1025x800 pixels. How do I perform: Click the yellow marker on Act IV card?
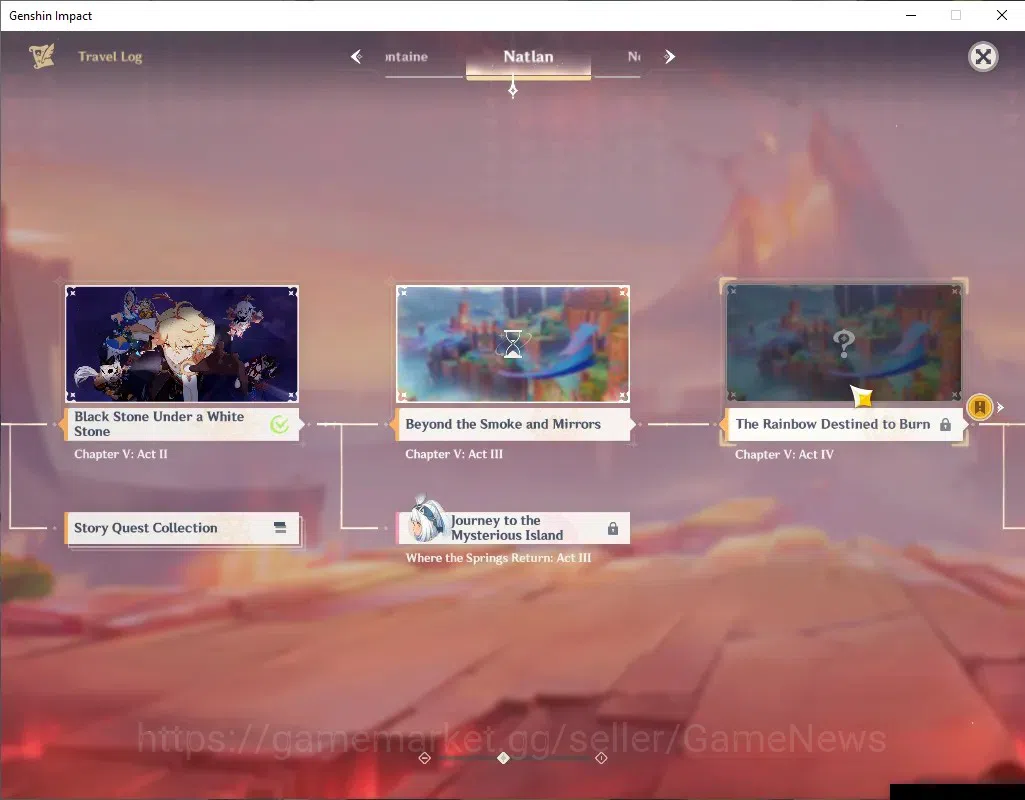pyautogui.click(x=863, y=396)
